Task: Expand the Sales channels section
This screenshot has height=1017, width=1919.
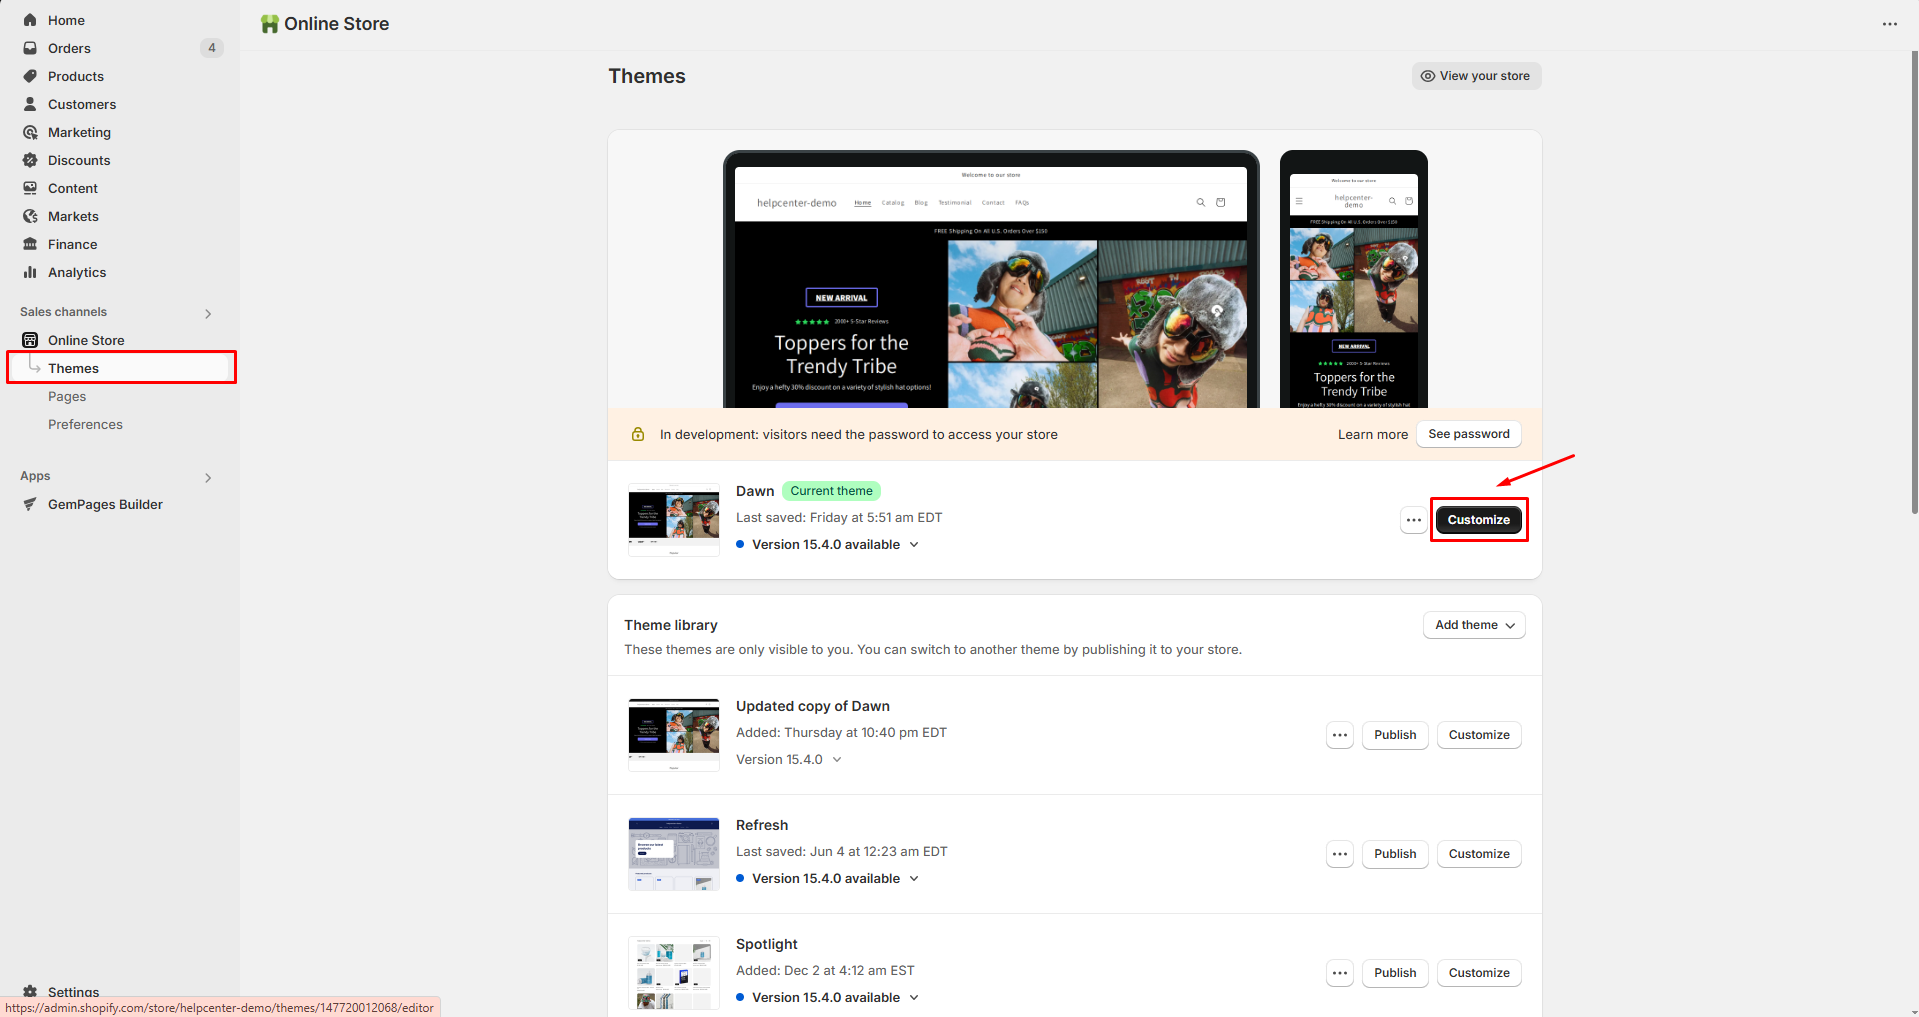Action: coord(208,313)
